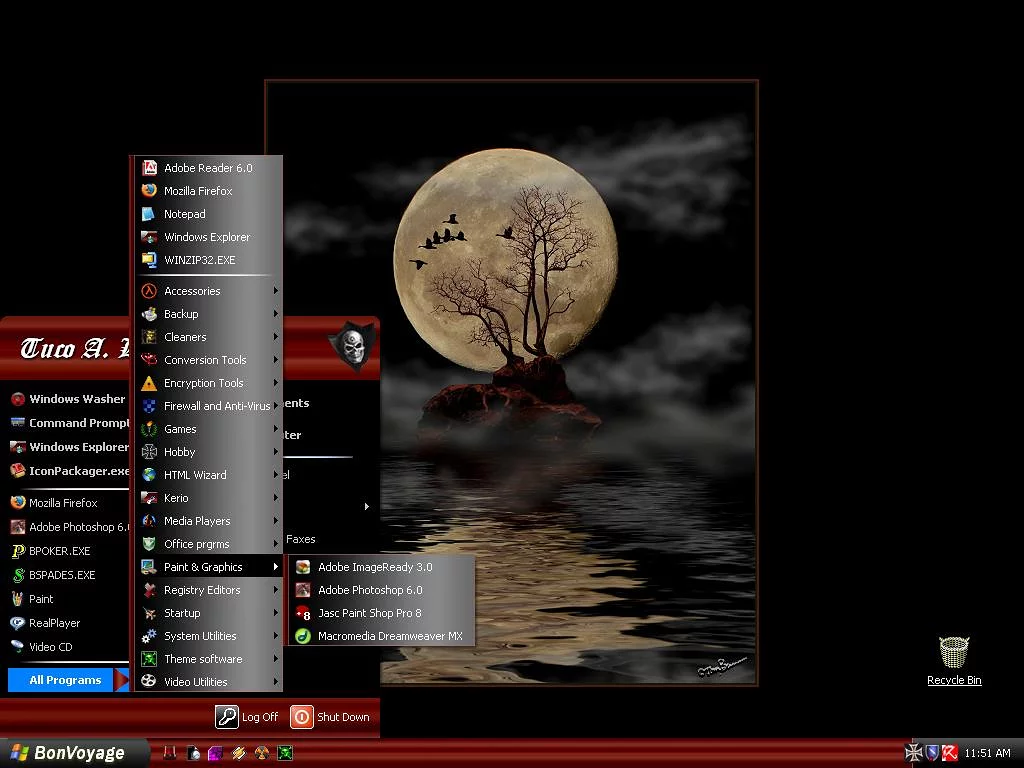1024x768 pixels.
Task: Expand the Accessories submenu arrow
Action: [276, 291]
